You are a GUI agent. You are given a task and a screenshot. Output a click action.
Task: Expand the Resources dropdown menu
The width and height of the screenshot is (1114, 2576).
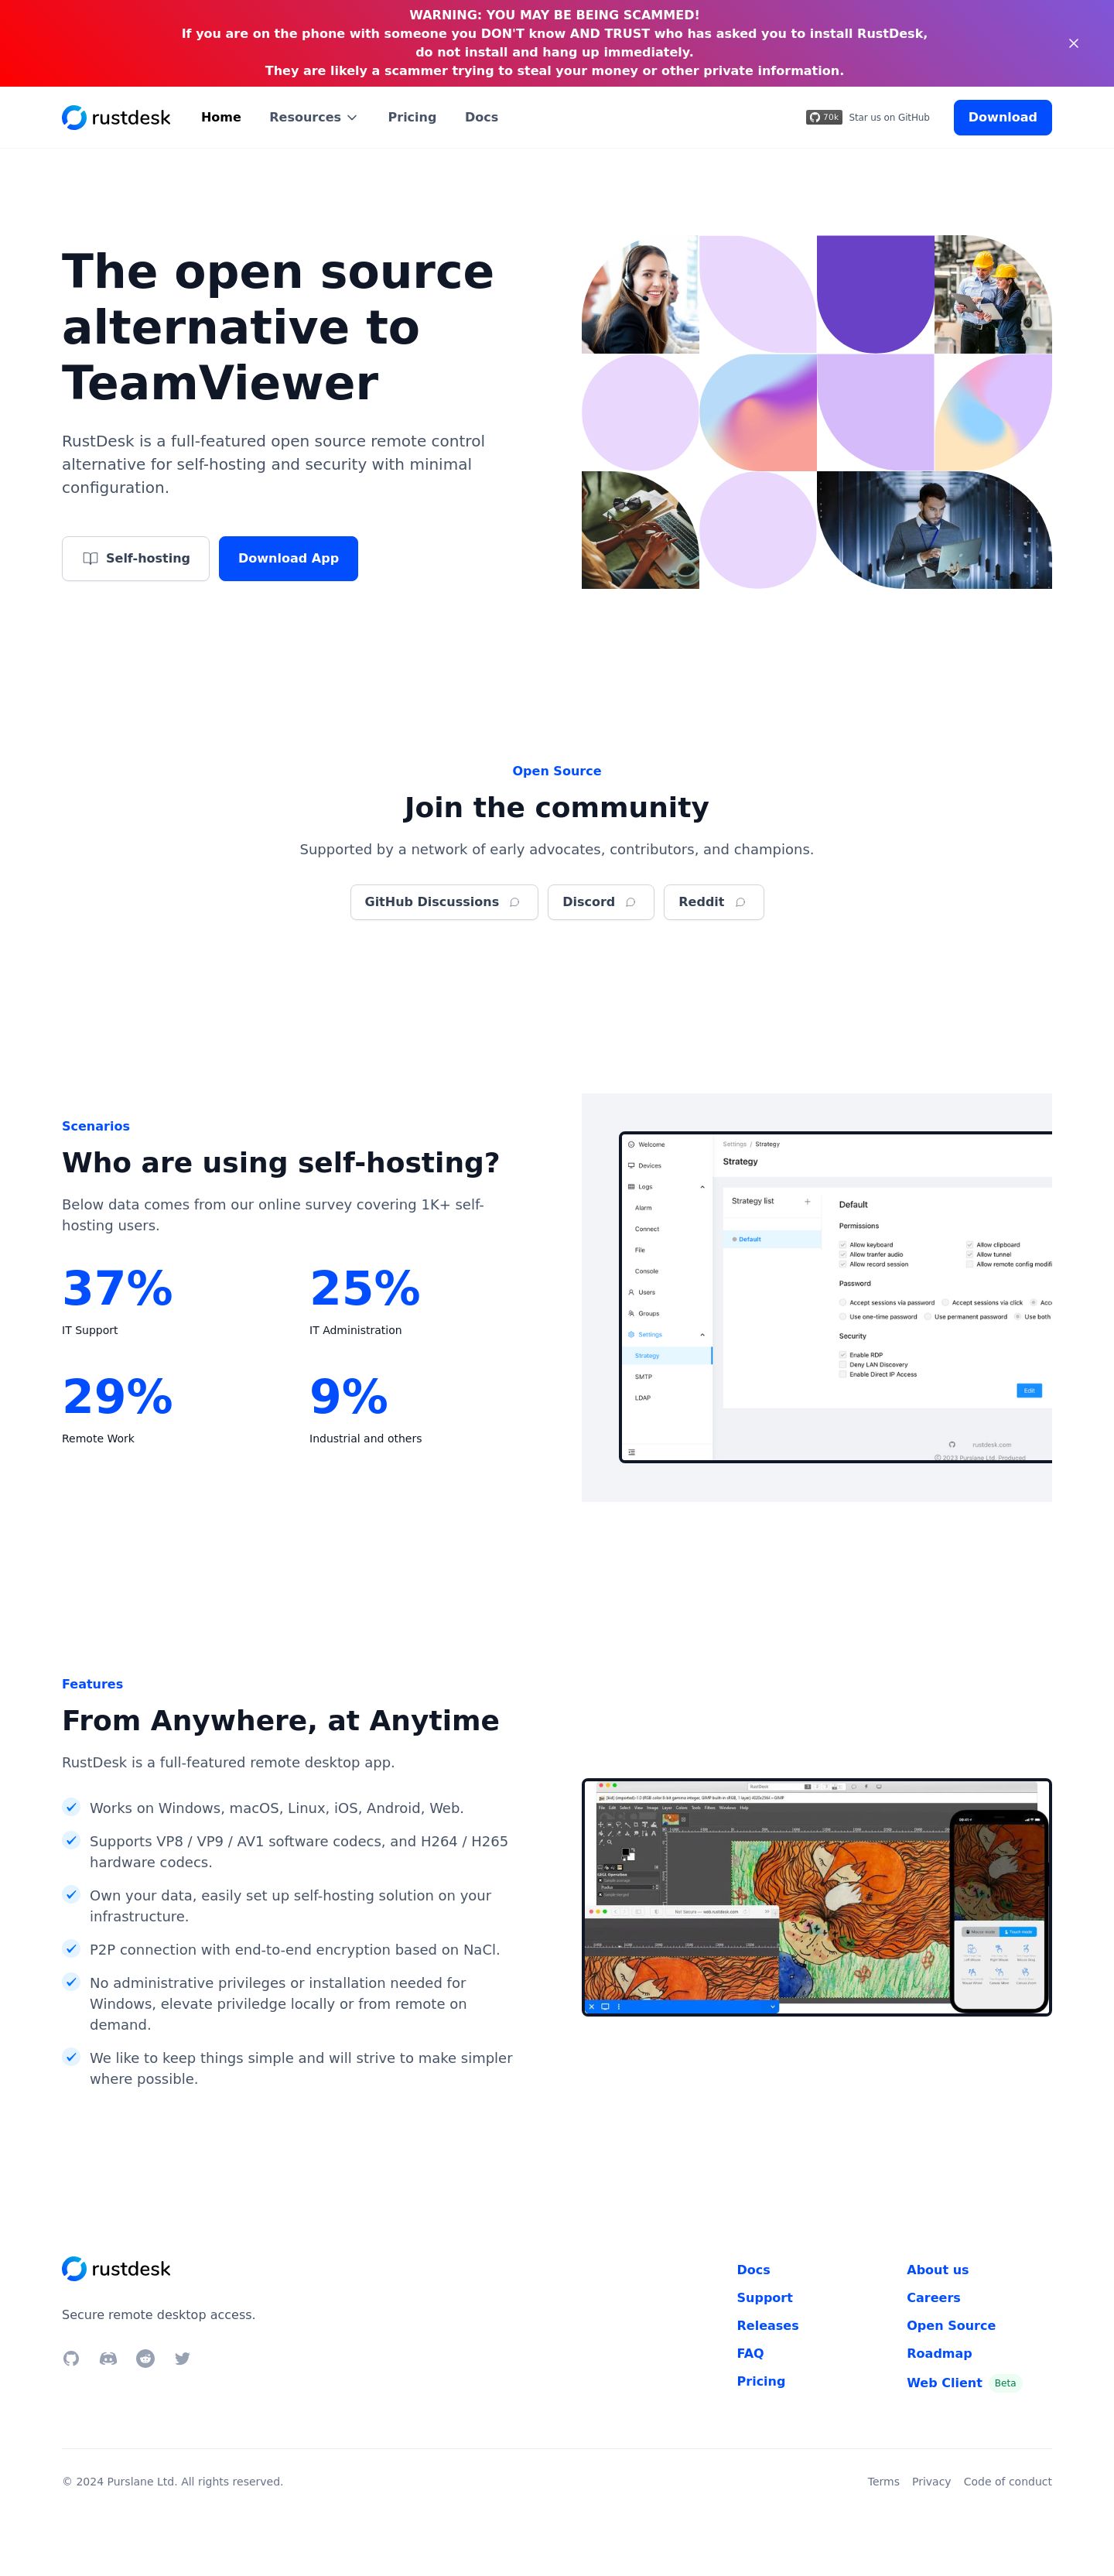pyautogui.click(x=313, y=118)
